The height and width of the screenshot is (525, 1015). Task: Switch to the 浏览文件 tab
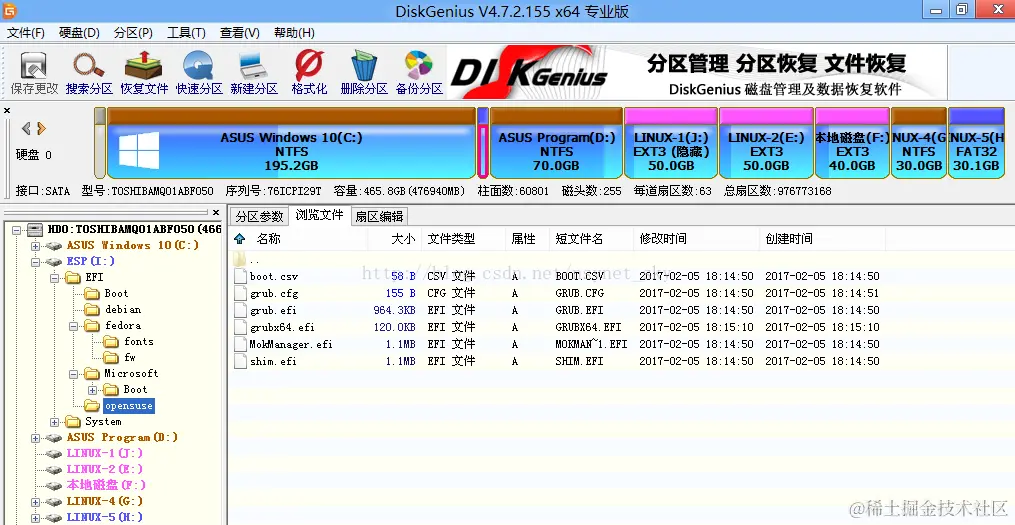click(319, 215)
